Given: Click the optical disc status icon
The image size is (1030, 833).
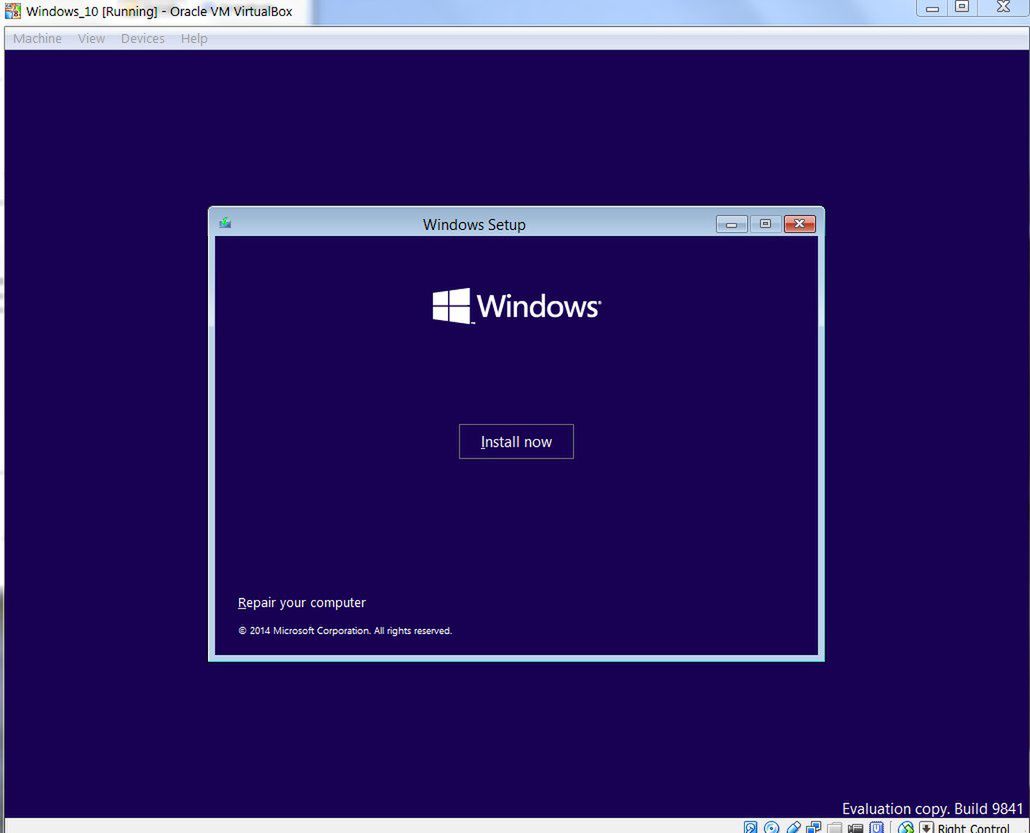Looking at the screenshot, I should click(x=772, y=828).
